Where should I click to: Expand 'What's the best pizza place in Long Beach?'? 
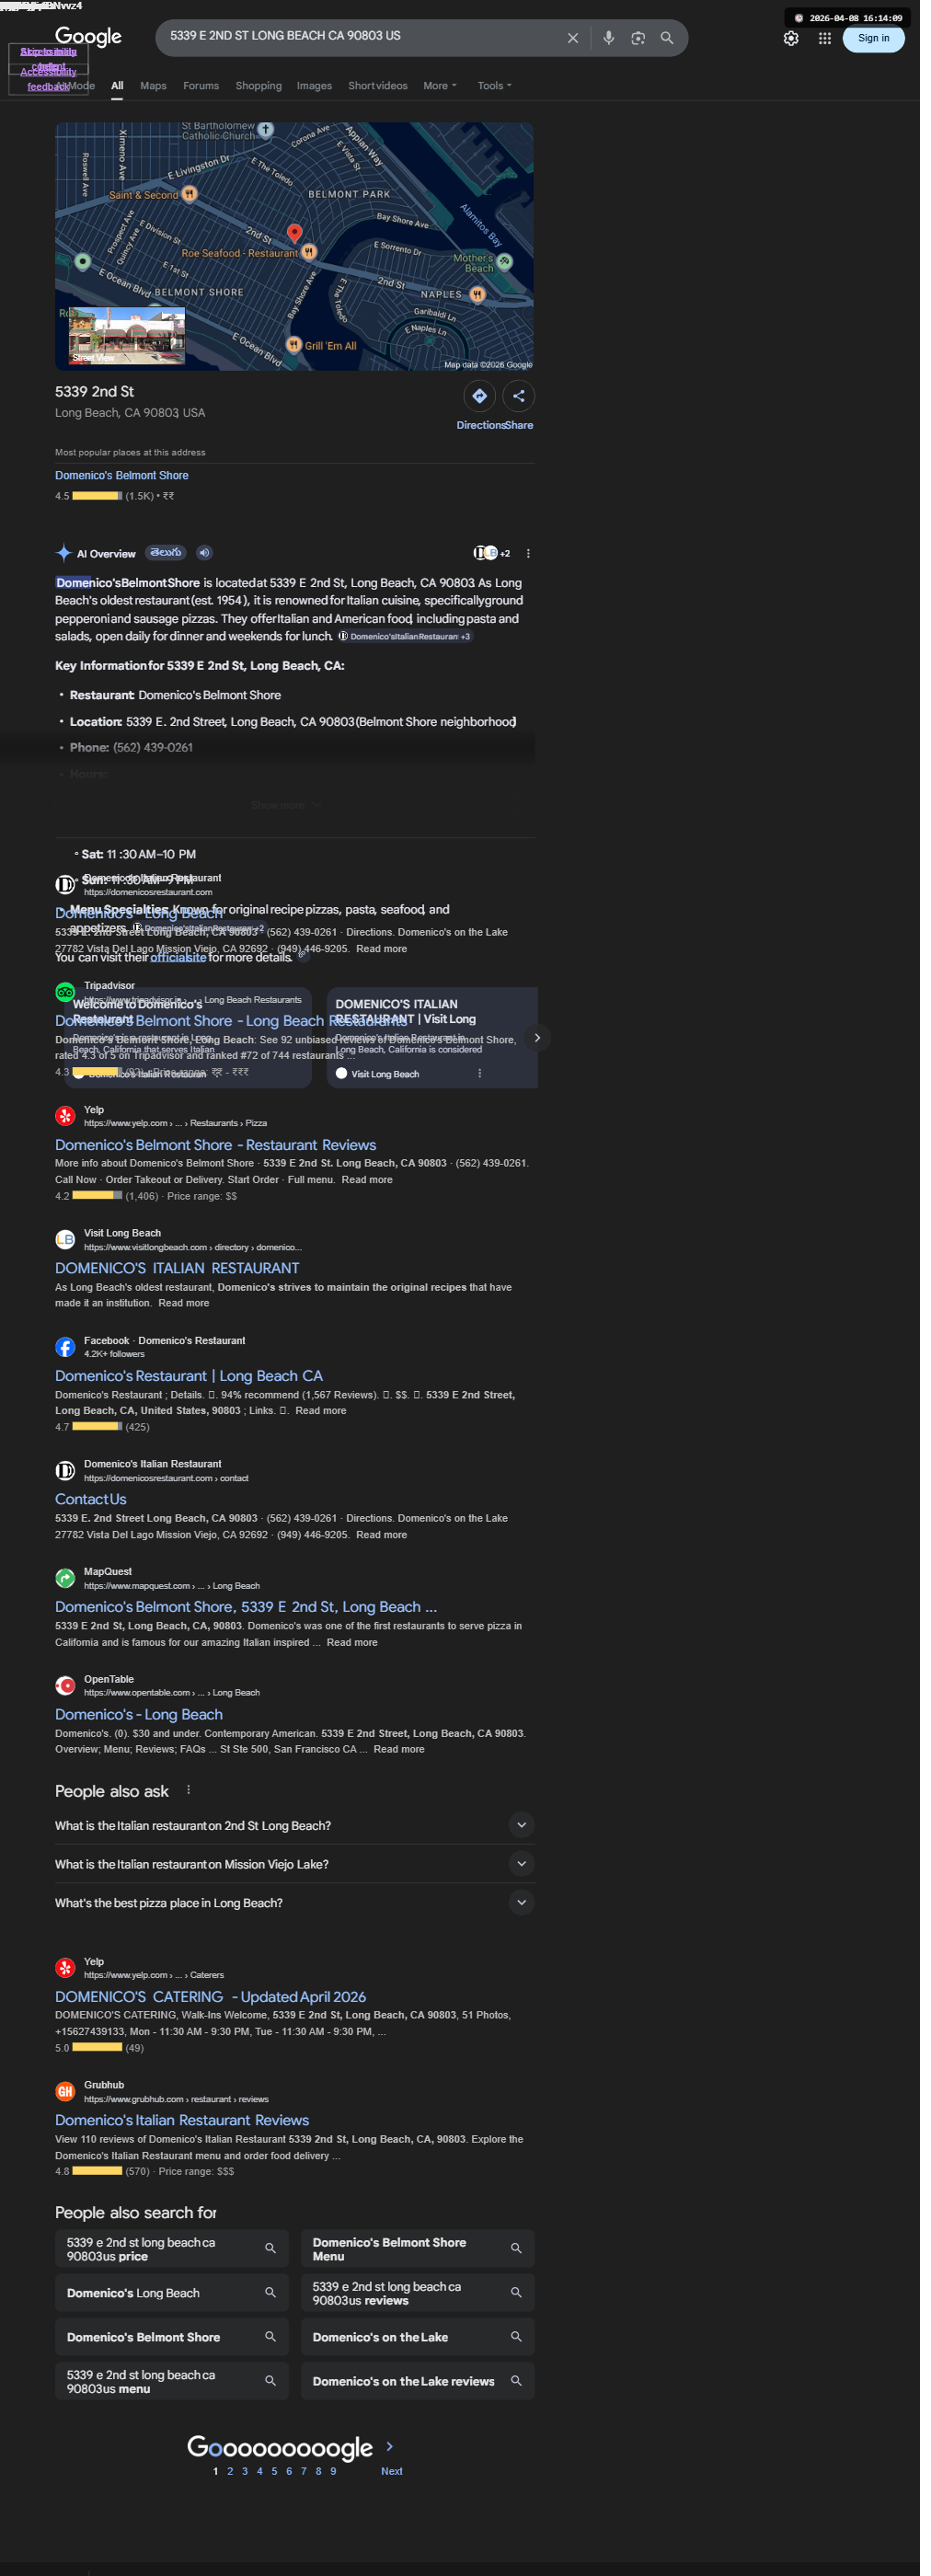coord(294,1903)
